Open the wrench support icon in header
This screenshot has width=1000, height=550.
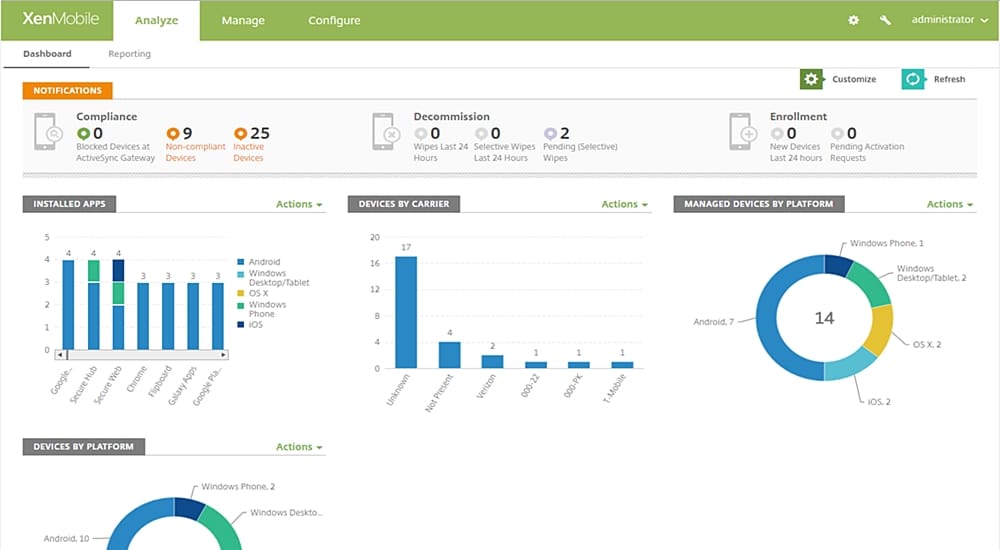click(885, 20)
